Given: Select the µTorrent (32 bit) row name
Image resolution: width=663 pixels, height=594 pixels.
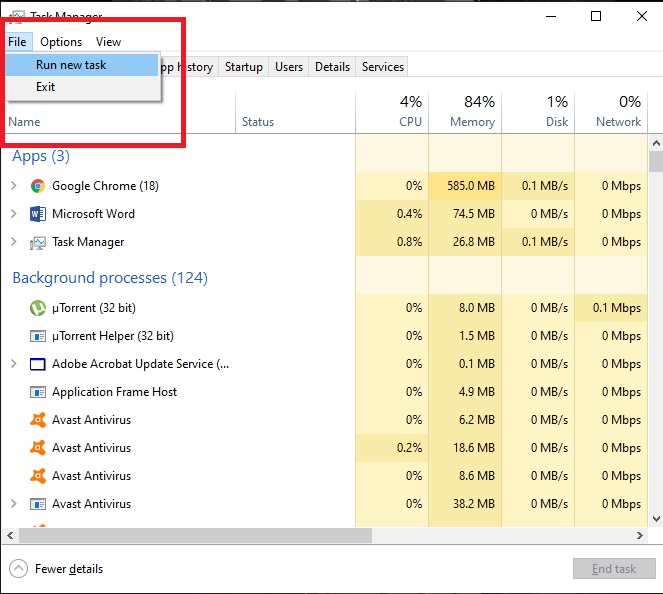Looking at the screenshot, I should (94, 308).
